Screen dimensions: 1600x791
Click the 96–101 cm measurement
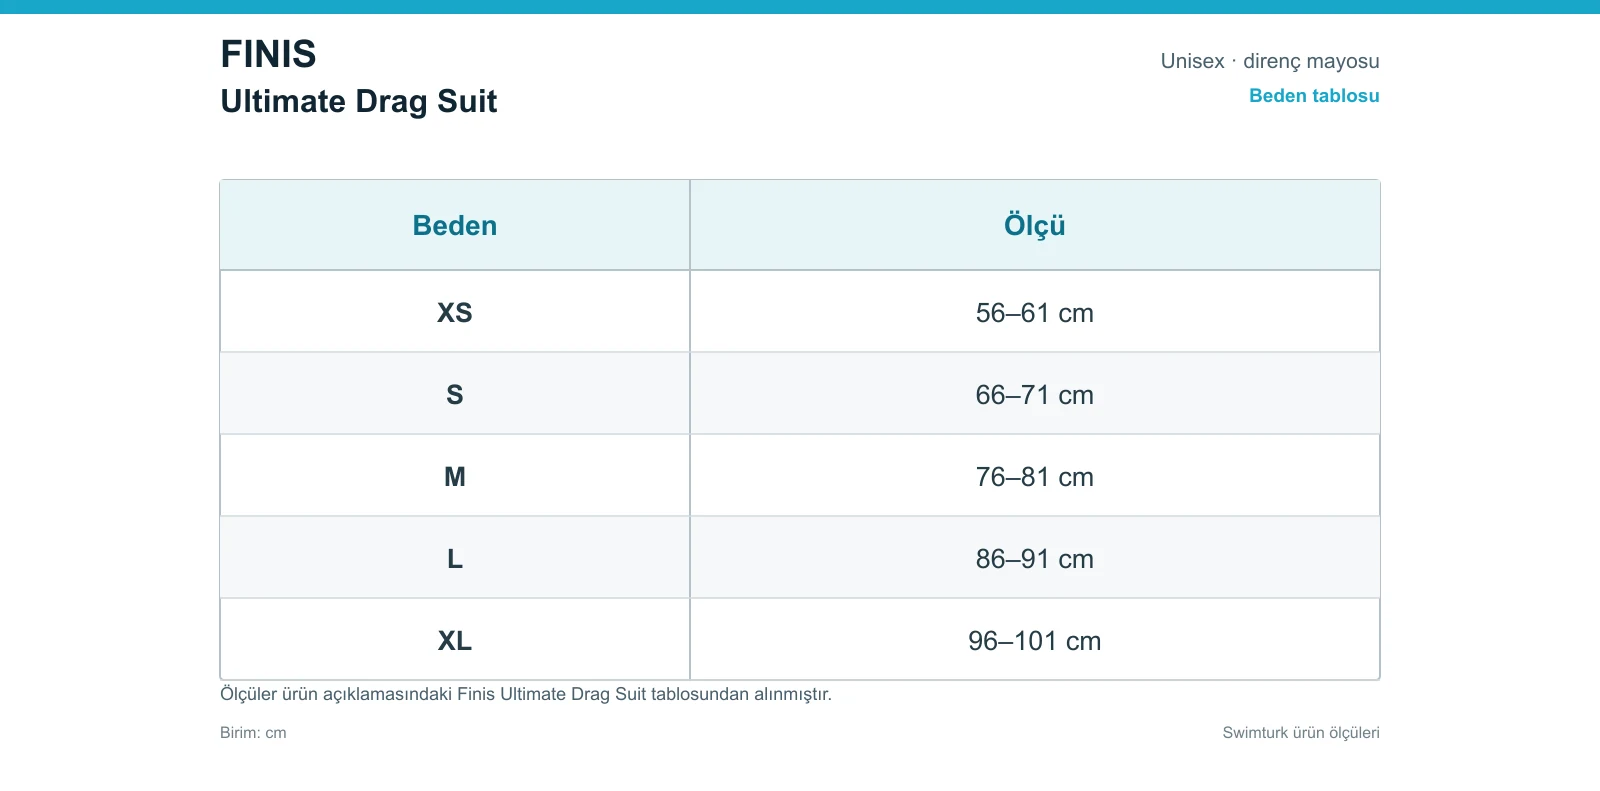[x=1035, y=641]
